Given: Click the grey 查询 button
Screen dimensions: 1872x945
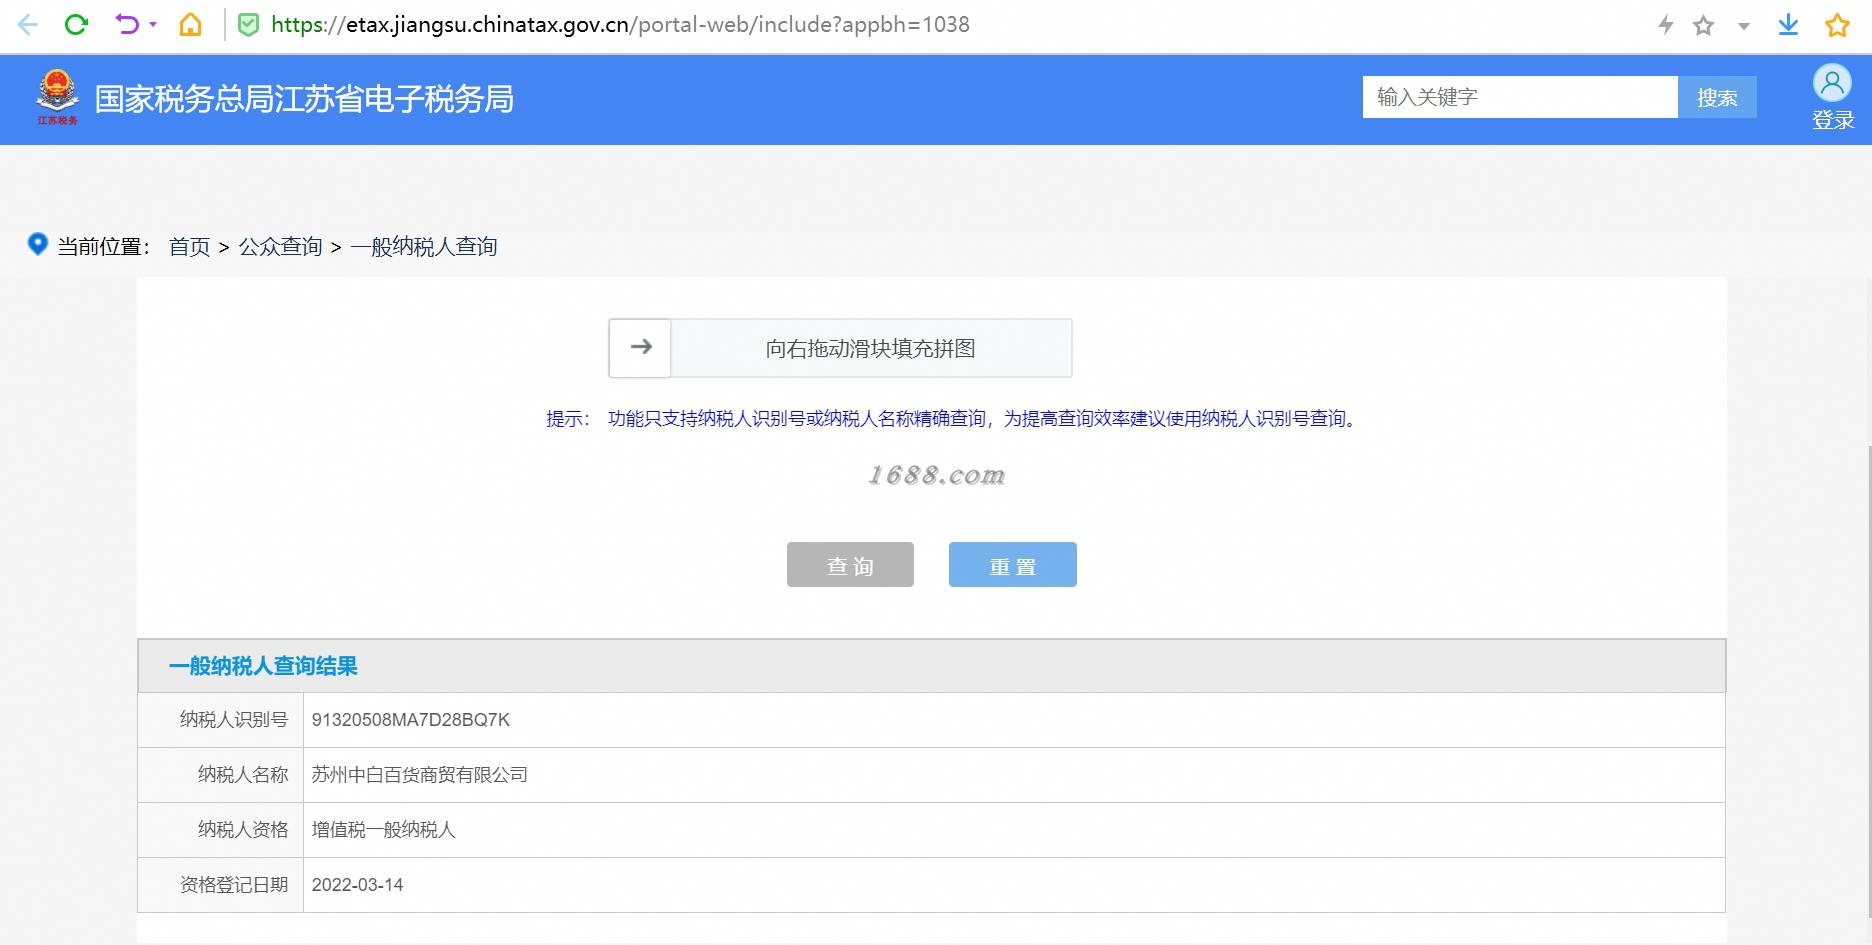Looking at the screenshot, I should pos(850,565).
